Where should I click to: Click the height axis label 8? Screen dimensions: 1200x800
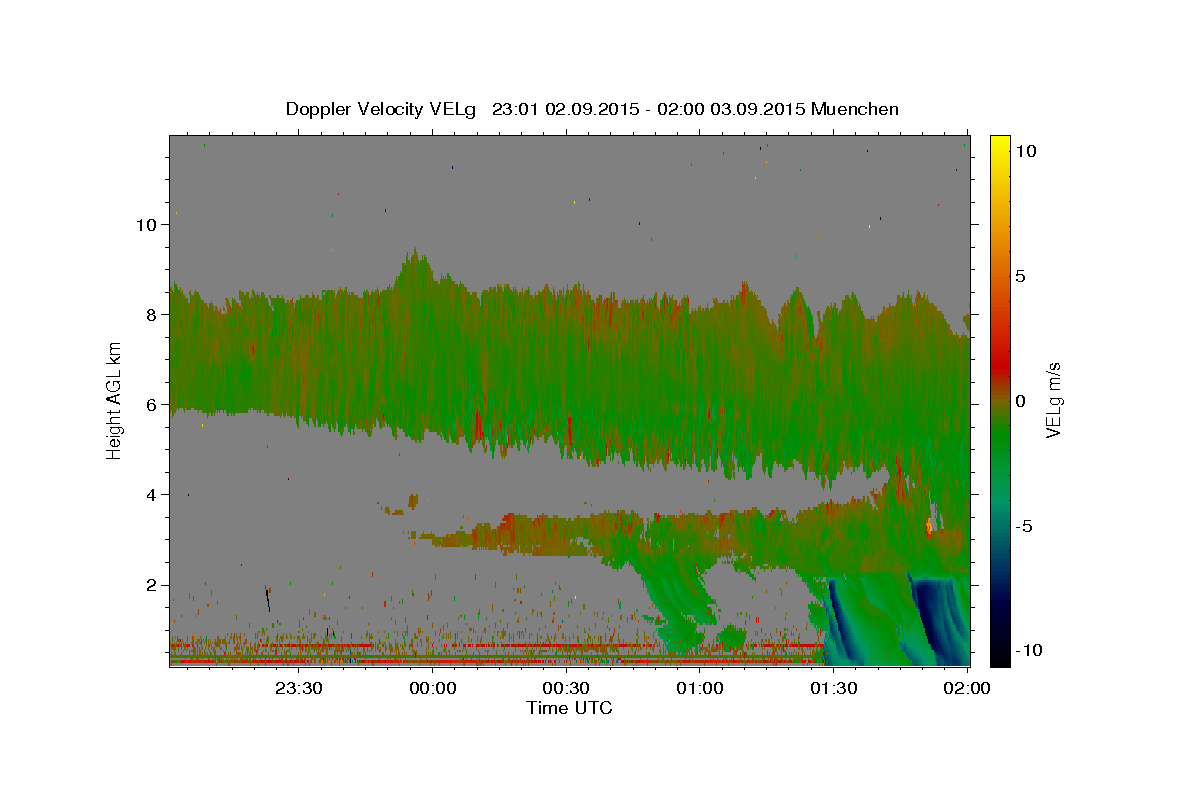(x=152, y=315)
